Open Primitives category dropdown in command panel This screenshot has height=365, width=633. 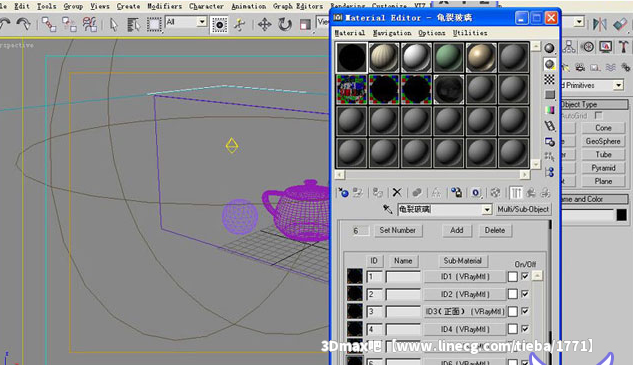[618, 85]
